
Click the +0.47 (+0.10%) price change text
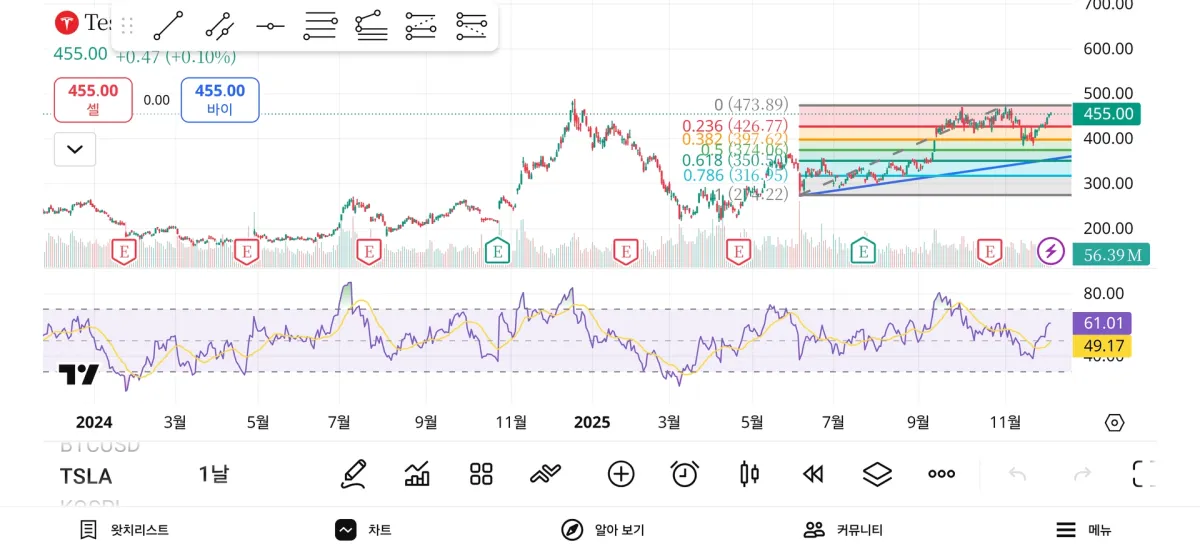pyautogui.click(x=176, y=57)
